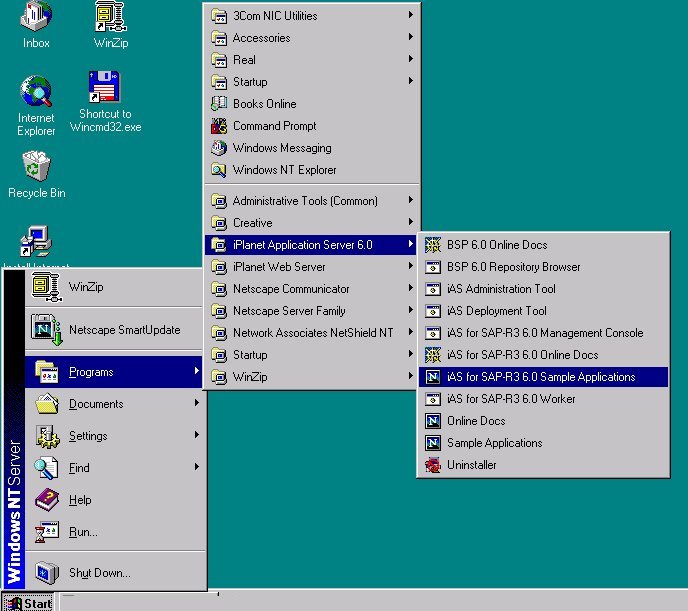Screen dimensions: 688x611
Task: Click the Windows NT Explorer label
Action: [x=284, y=170]
